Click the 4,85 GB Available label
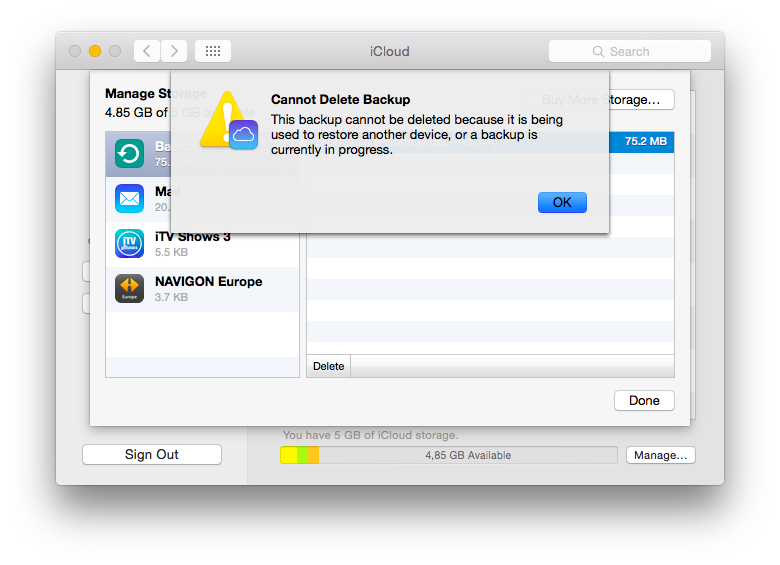The height and width of the screenshot is (565, 780). point(468,456)
